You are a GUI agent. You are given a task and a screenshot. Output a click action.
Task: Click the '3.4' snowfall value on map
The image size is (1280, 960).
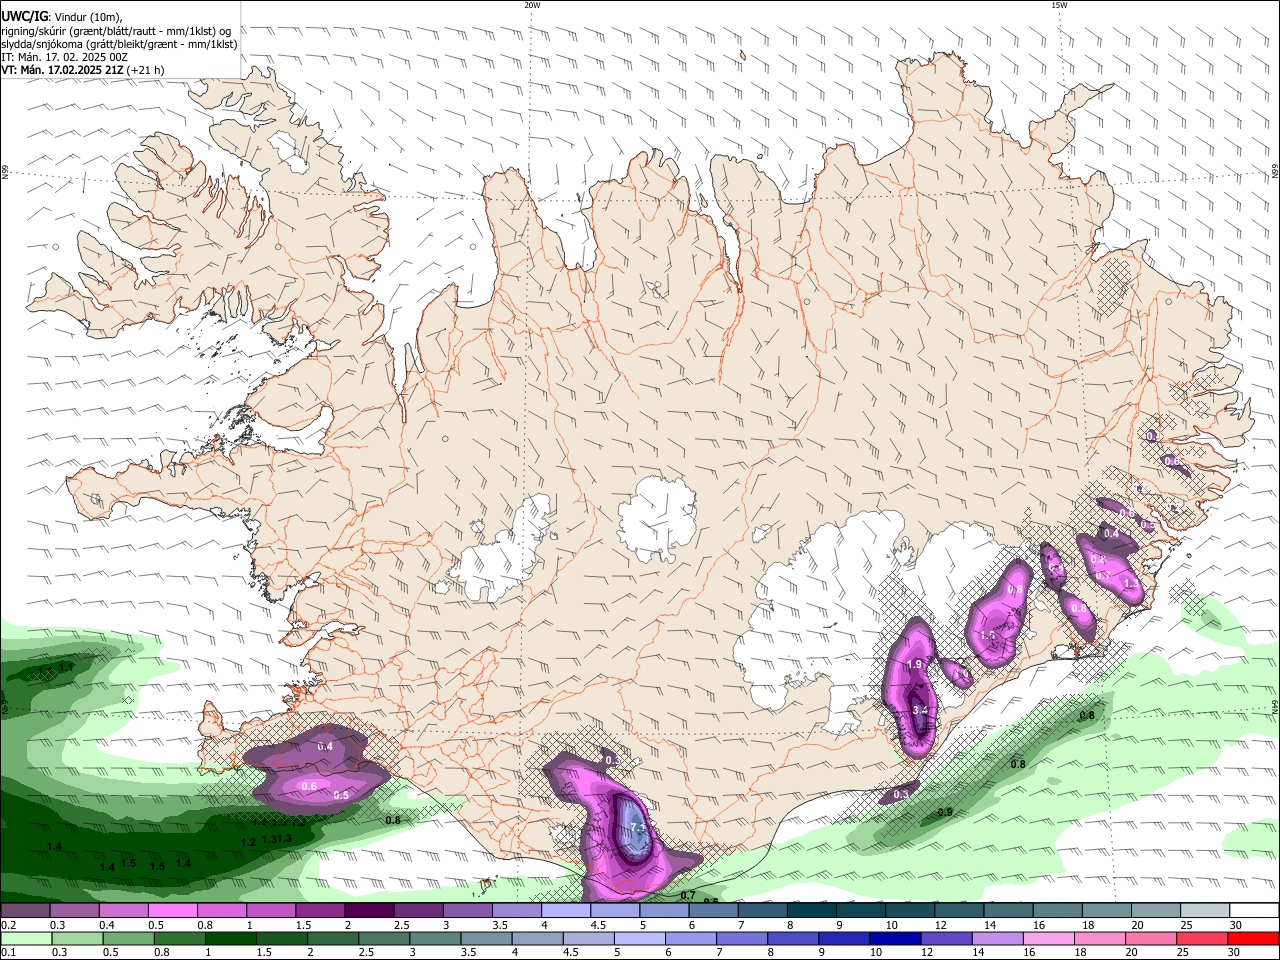point(921,710)
